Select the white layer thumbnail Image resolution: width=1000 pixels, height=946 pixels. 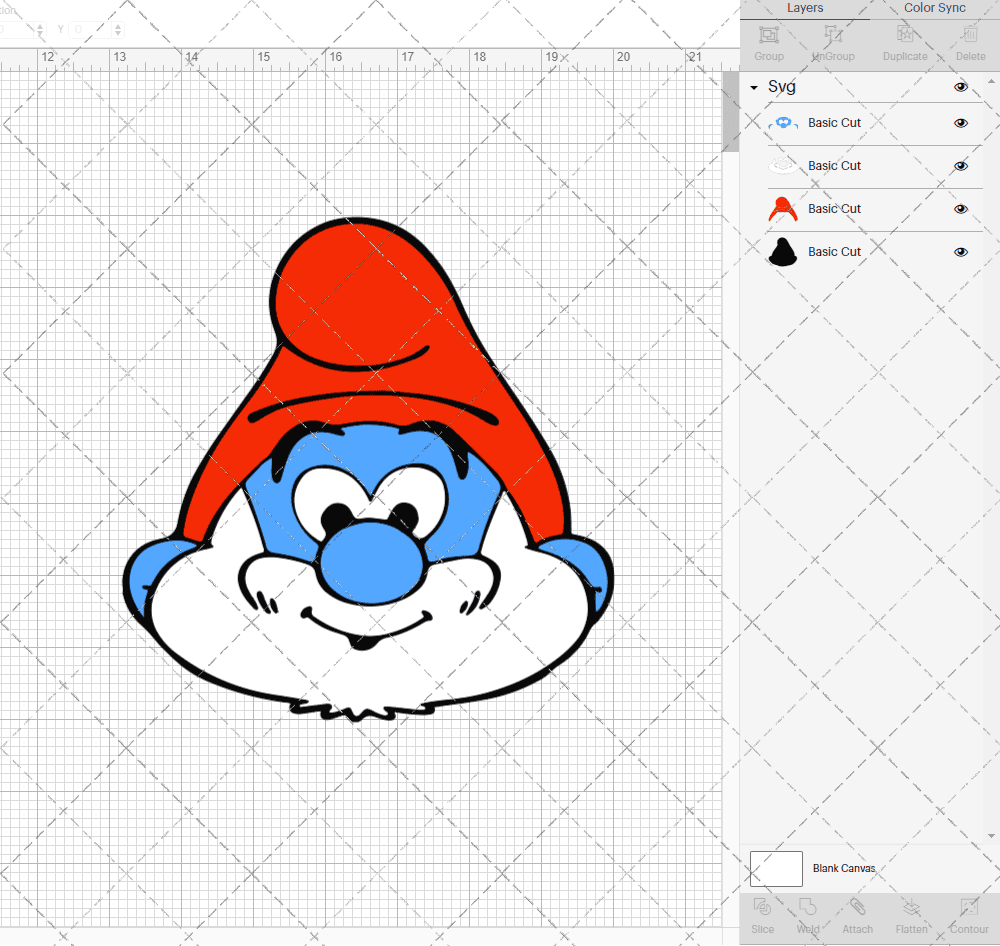click(783, 166)
